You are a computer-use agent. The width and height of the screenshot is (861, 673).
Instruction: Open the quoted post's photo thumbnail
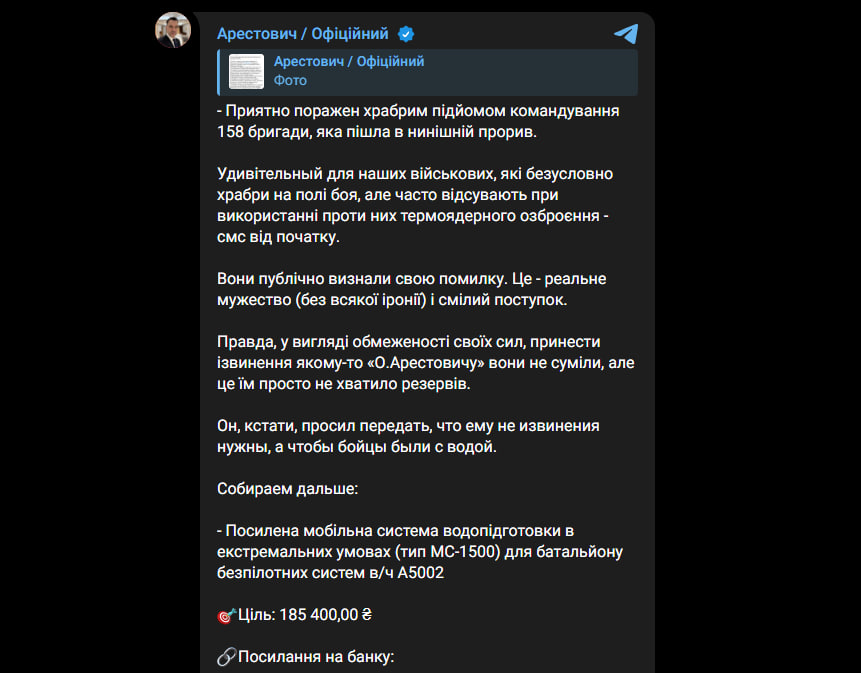point(246,71)
